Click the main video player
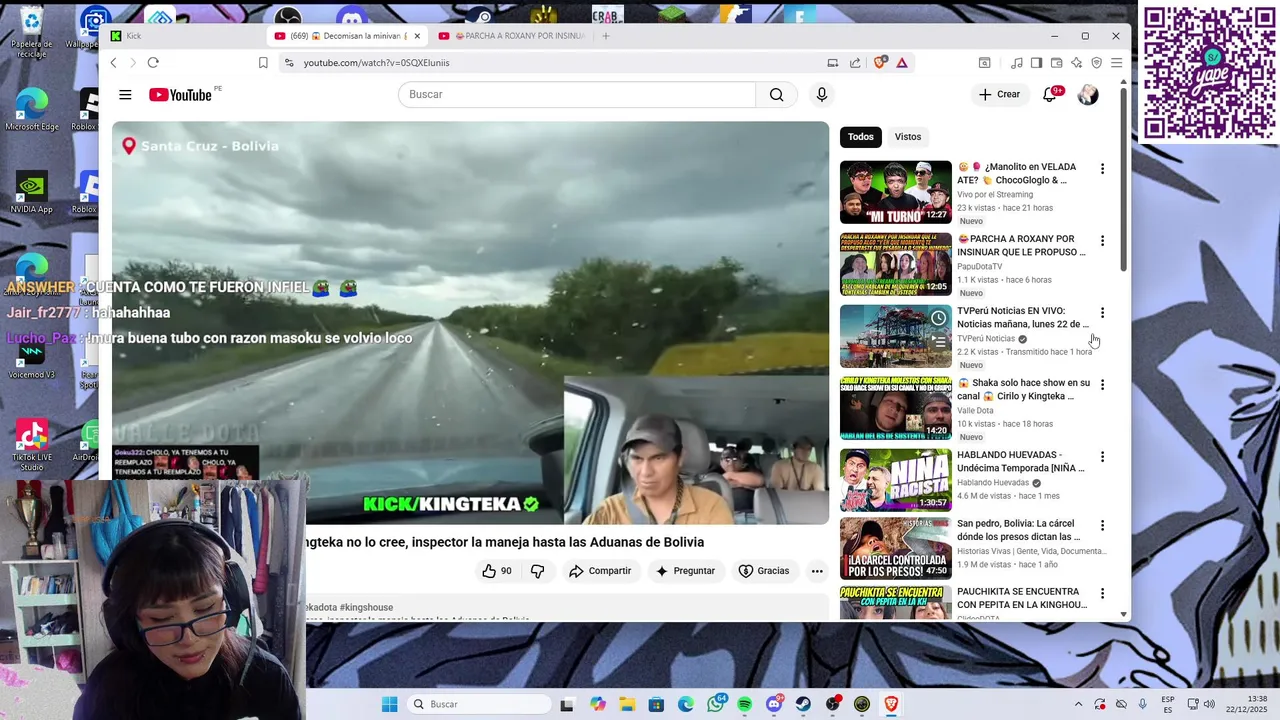1280x720 pixels. click(x=470, y=323)
